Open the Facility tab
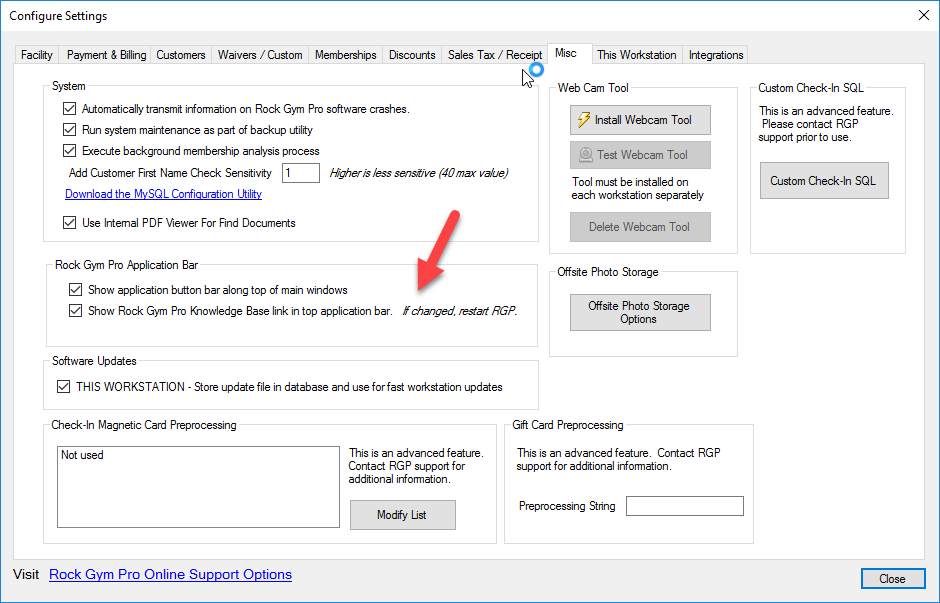 [37, 55]
